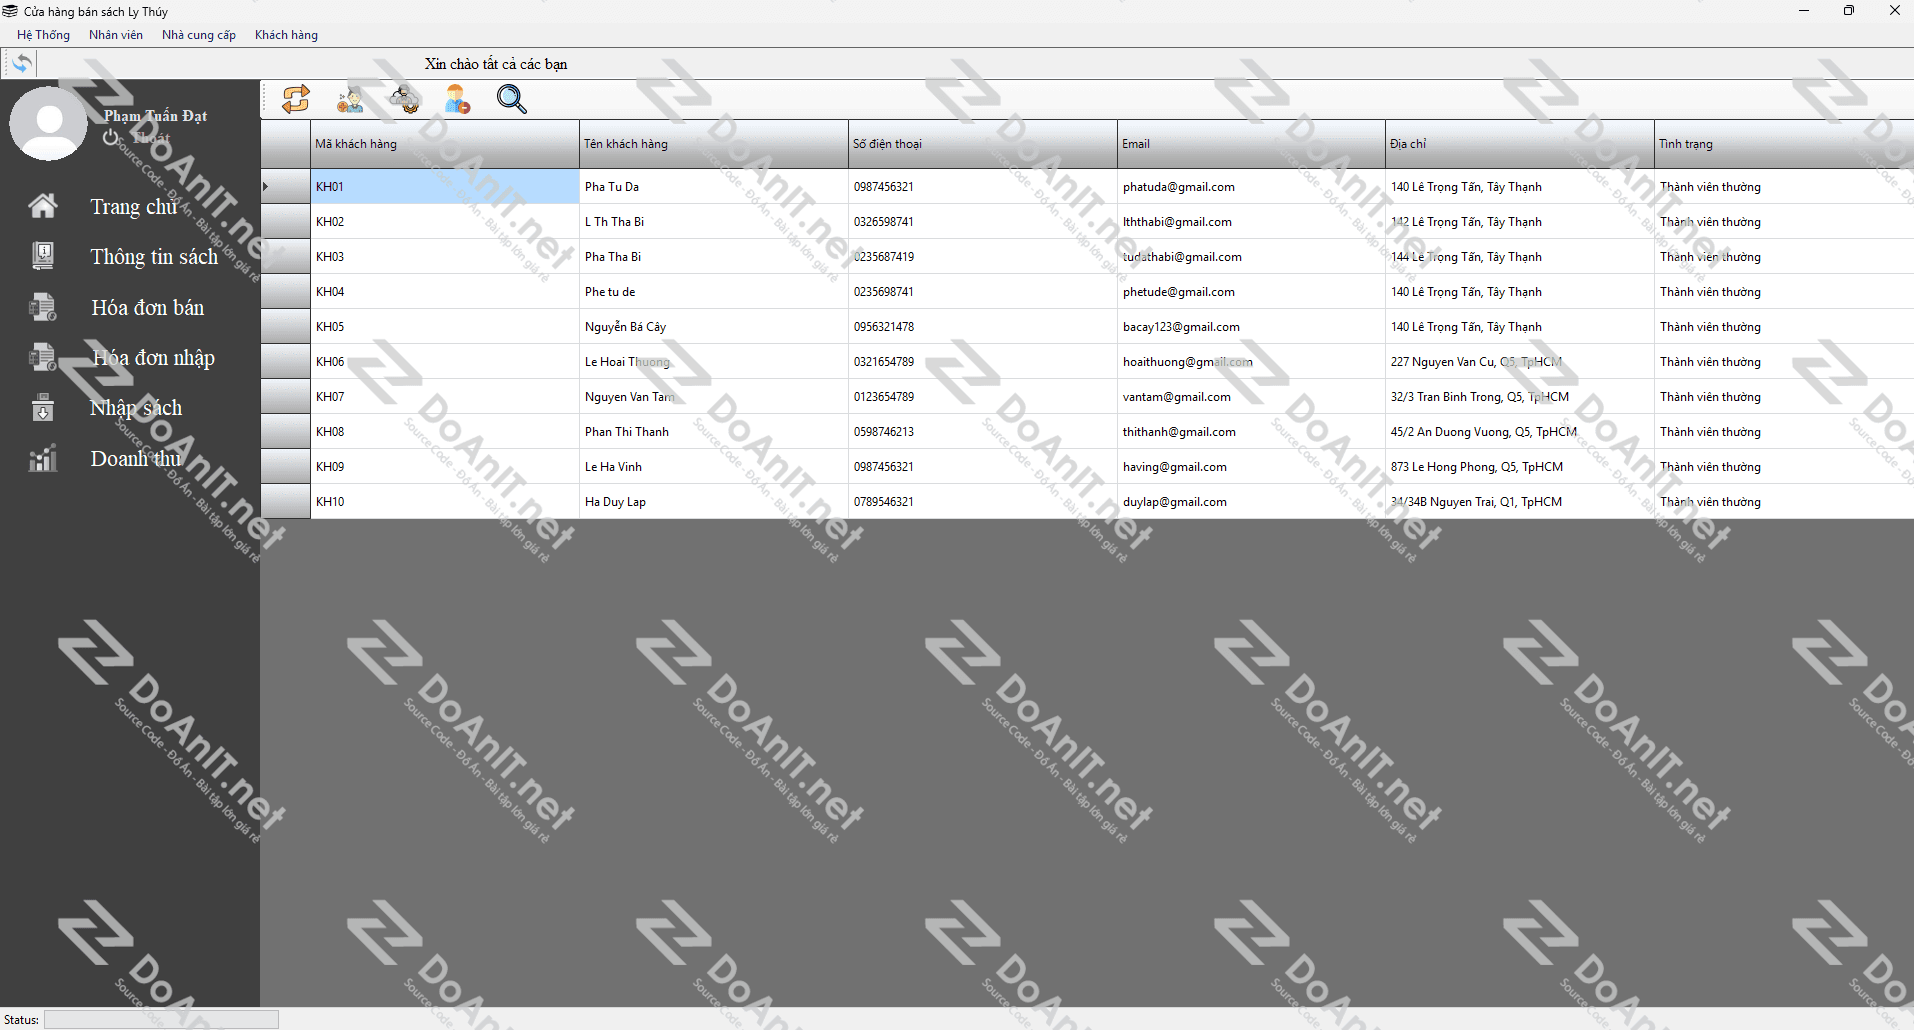Click the Thoát logout label
This screenshot has width=1914, height=1030.
pyautogui.click(x=151, y=138)
